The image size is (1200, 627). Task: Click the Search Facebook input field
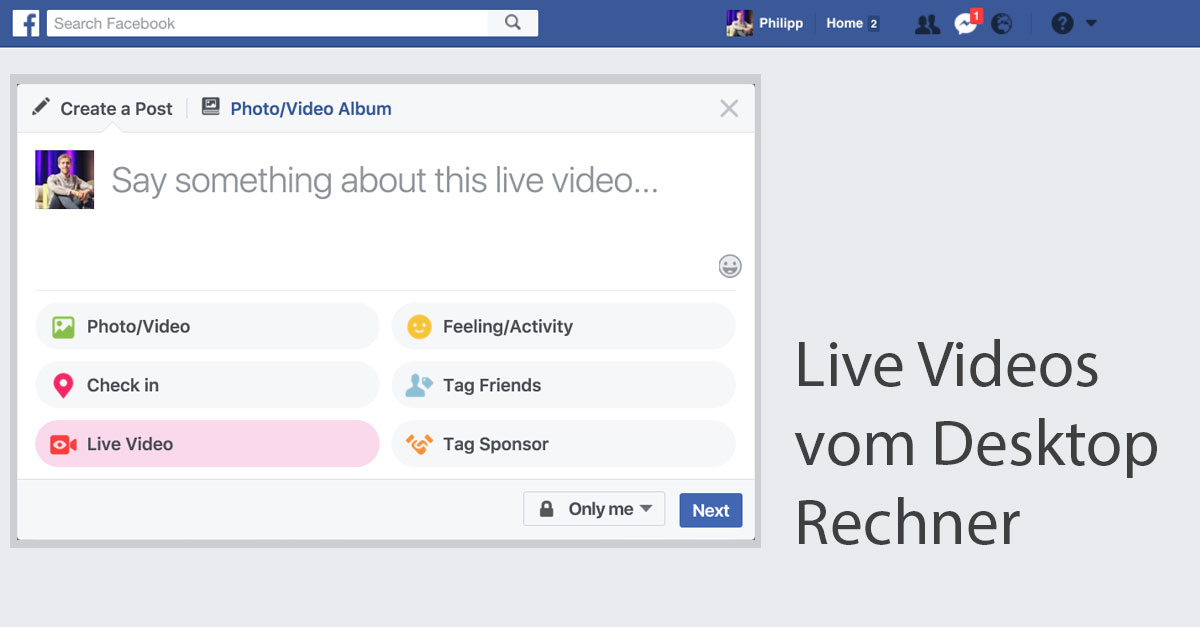[x=268, y=23]
